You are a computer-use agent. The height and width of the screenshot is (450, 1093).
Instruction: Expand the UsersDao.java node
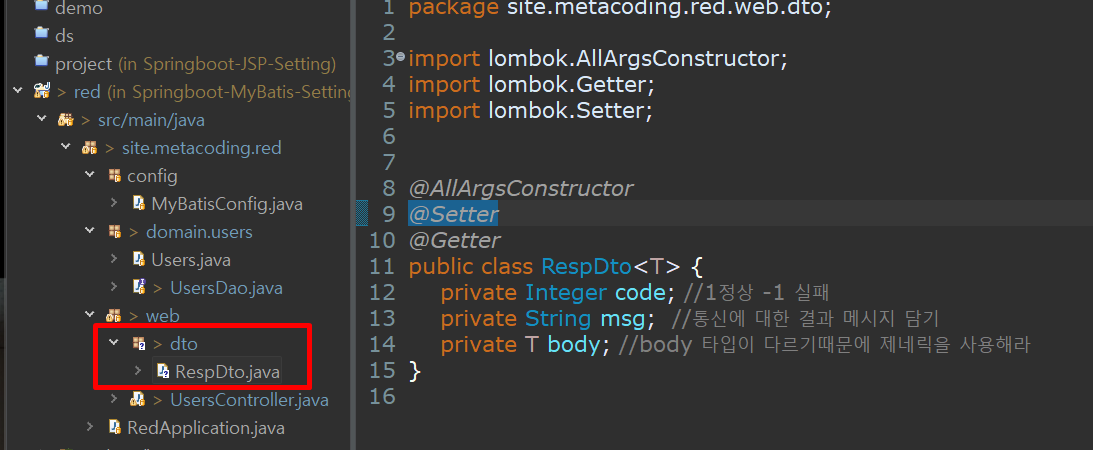coord(114,286)
